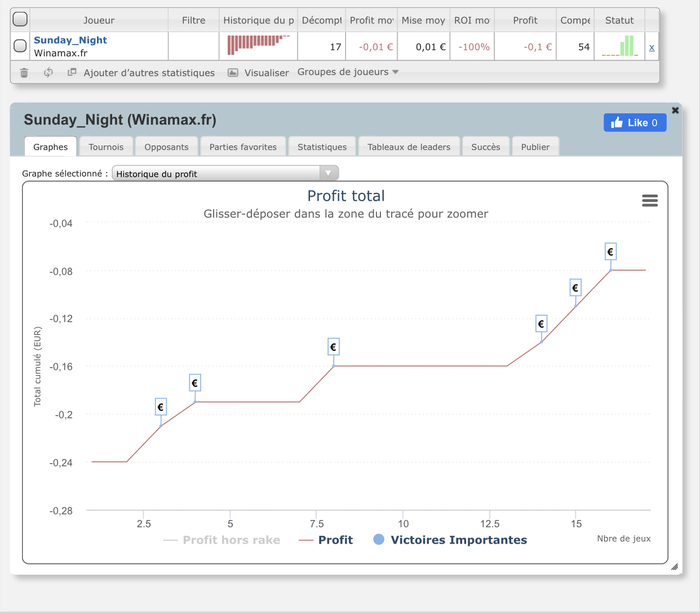Open the Parties favorites tab
Screen dimensions: 700x613
[243, 147]
